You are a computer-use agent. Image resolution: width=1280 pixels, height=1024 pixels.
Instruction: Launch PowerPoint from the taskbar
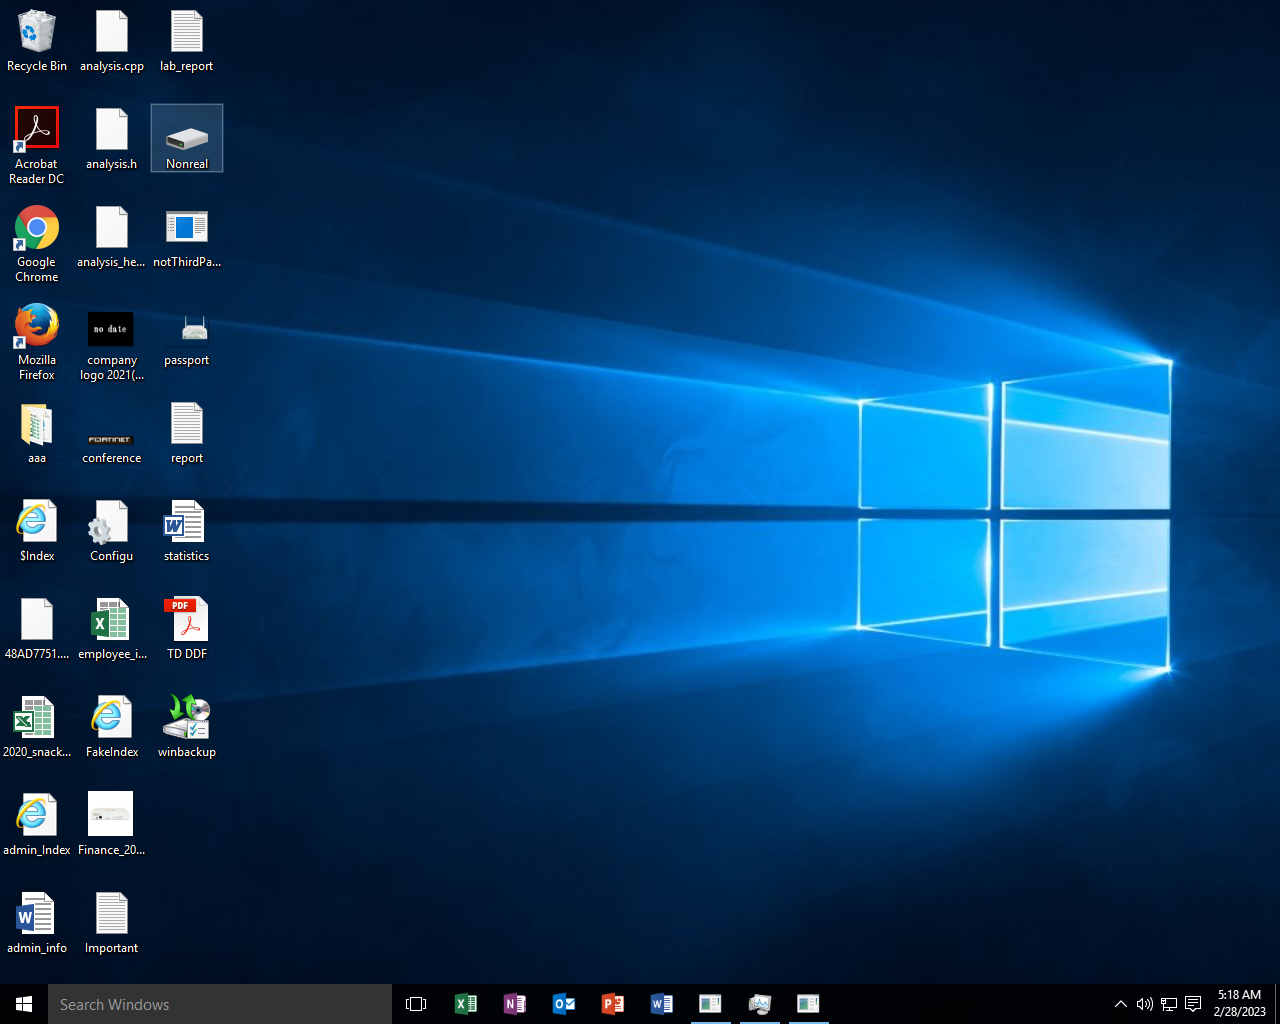613,1004
